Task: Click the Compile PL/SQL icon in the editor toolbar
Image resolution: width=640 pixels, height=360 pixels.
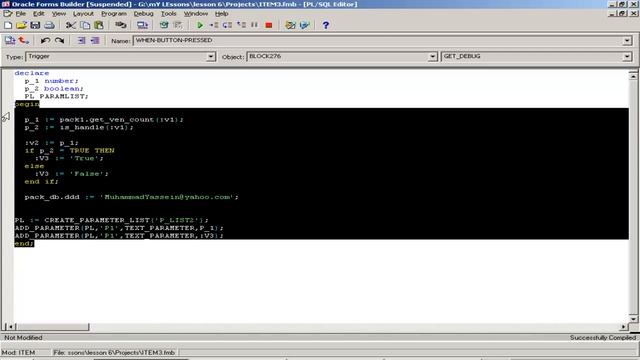Action: tap(10, 40)
